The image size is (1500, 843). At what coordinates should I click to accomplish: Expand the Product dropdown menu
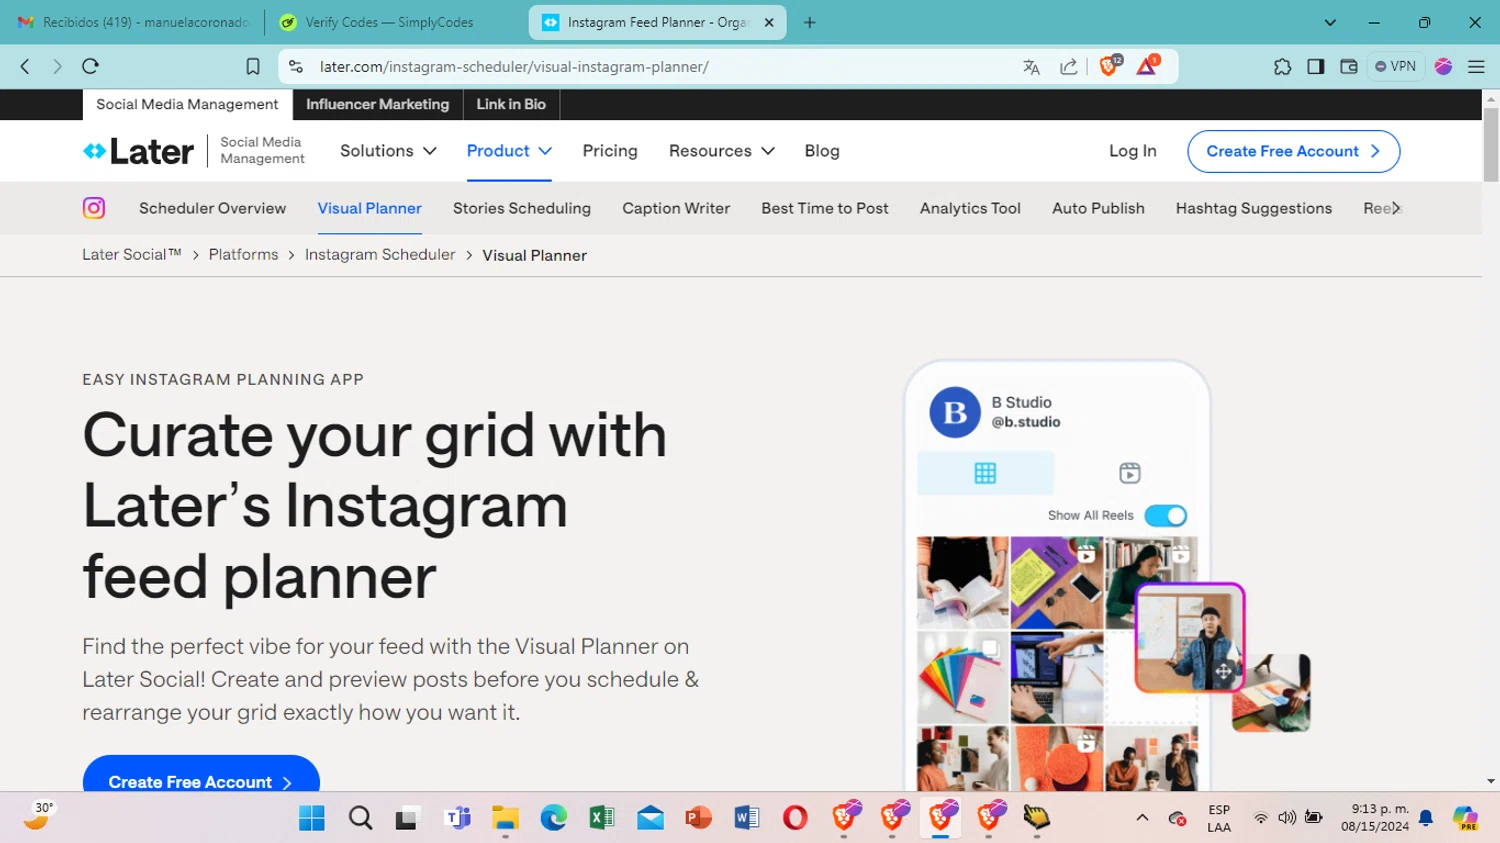click(x=509, y=151)
